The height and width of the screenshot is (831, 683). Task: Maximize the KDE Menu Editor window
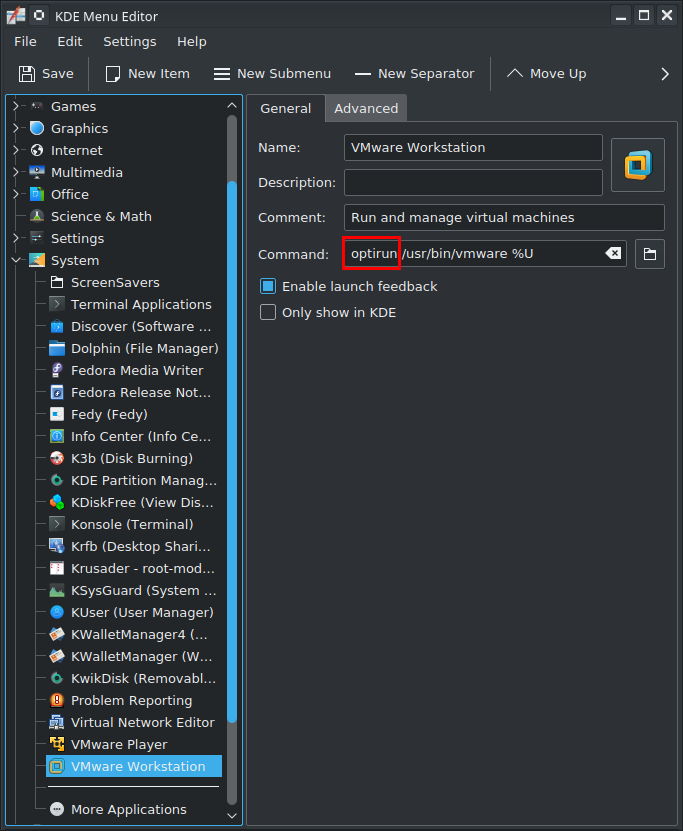644,15
